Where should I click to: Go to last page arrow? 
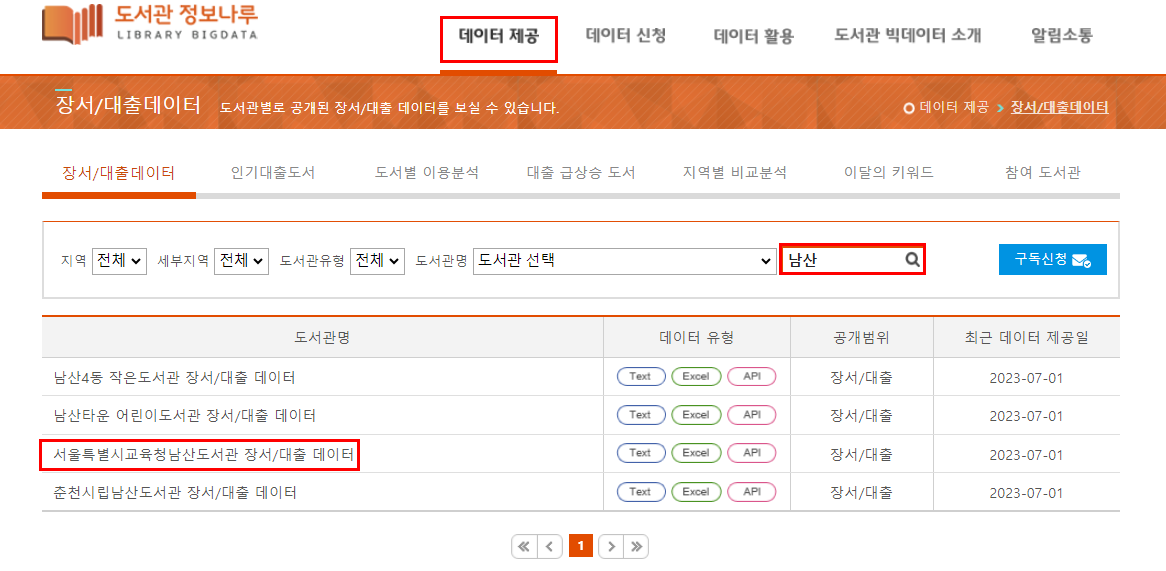coord(636,546)
